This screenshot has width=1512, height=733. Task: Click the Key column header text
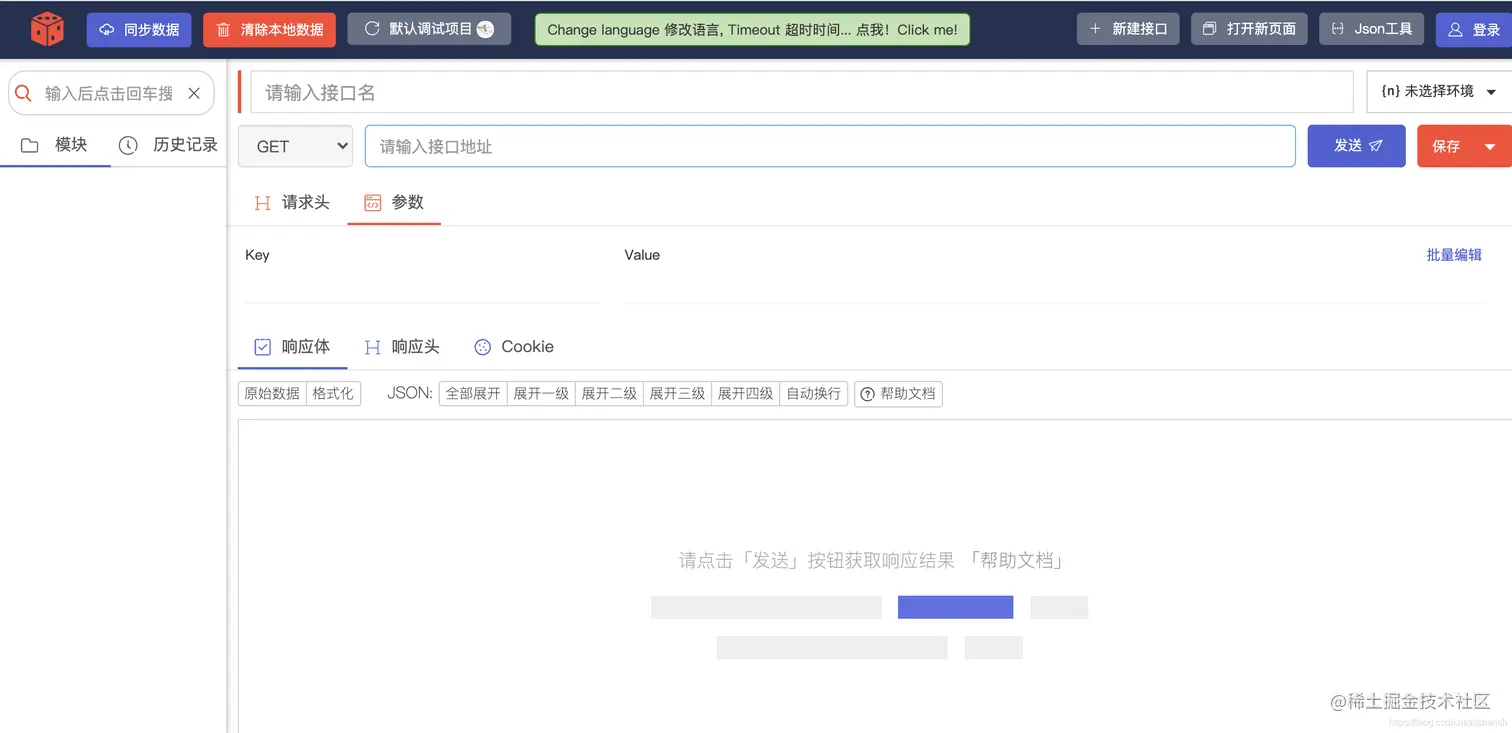(x=257, y=255)
